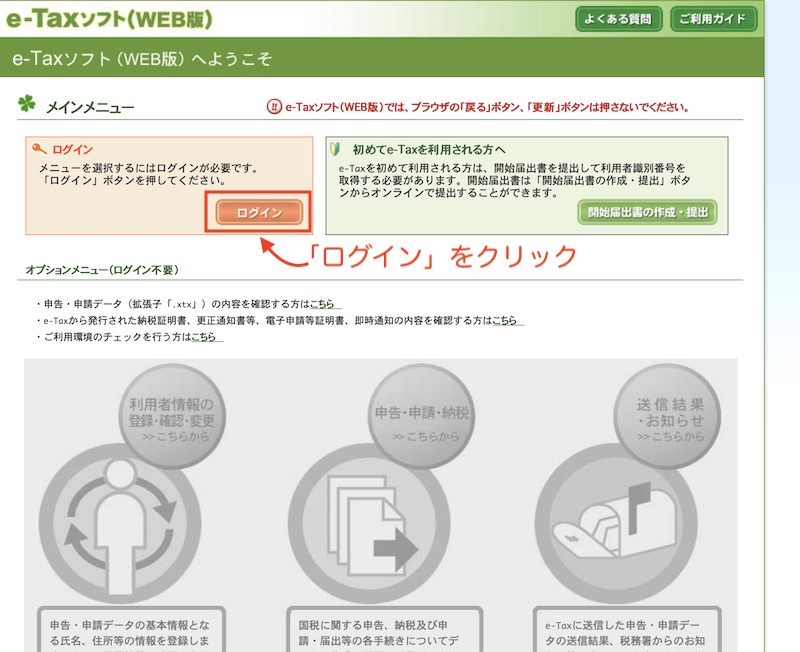Open the ご利用ガイド page
The width and height of the screenshot is (800, 652).
[x=713, y=19]
